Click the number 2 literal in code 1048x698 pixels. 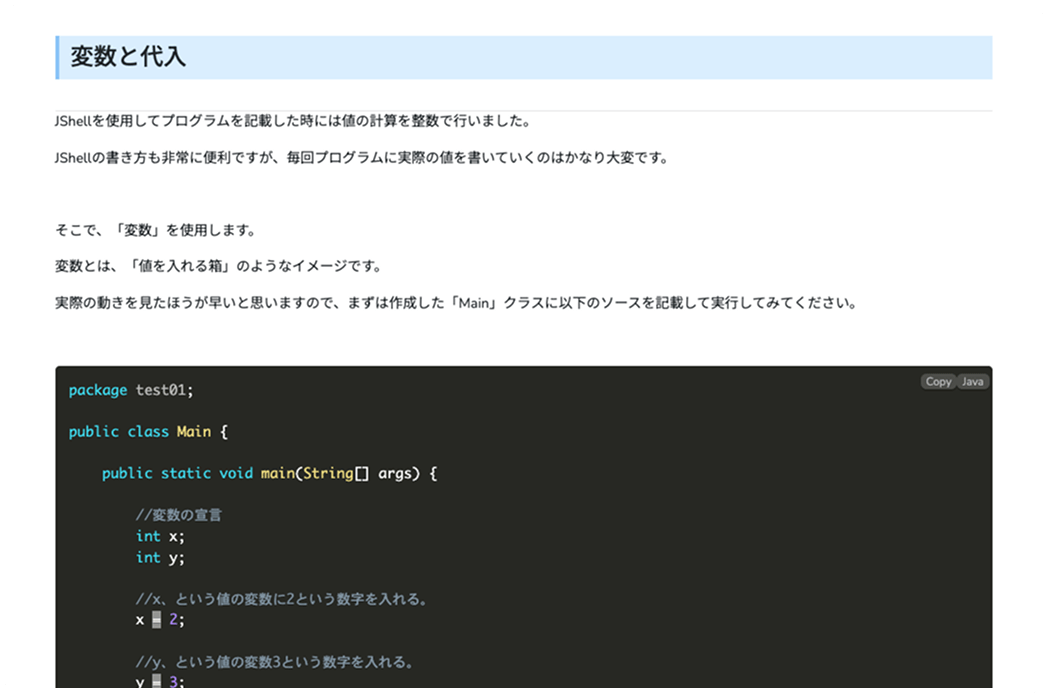pyautogui.click(x=173, y=620)
